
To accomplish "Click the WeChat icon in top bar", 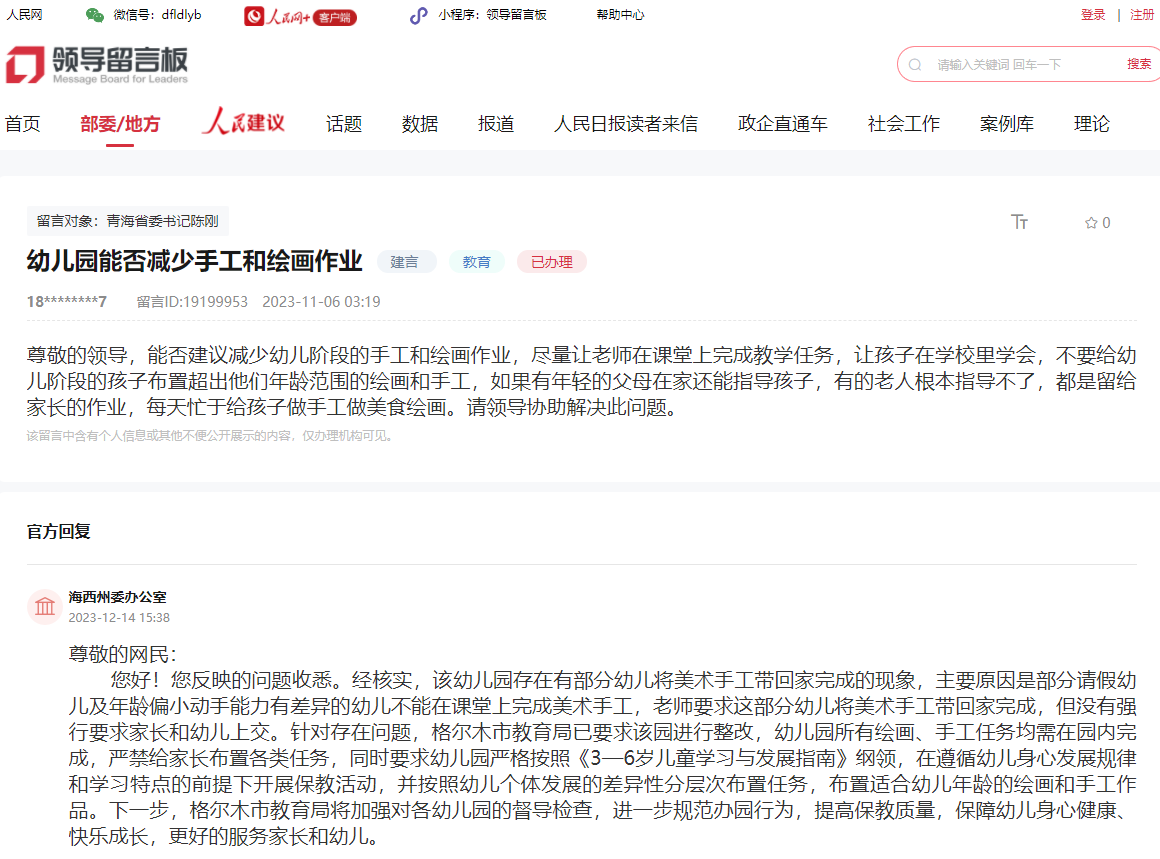I will 95,15.
